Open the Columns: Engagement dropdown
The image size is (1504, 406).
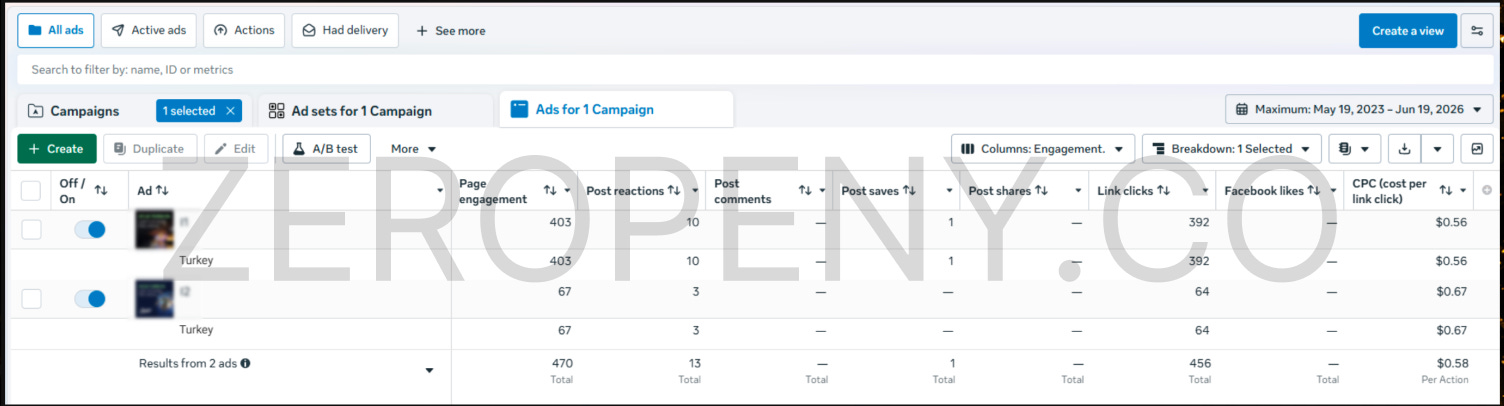click(1043, 149)
